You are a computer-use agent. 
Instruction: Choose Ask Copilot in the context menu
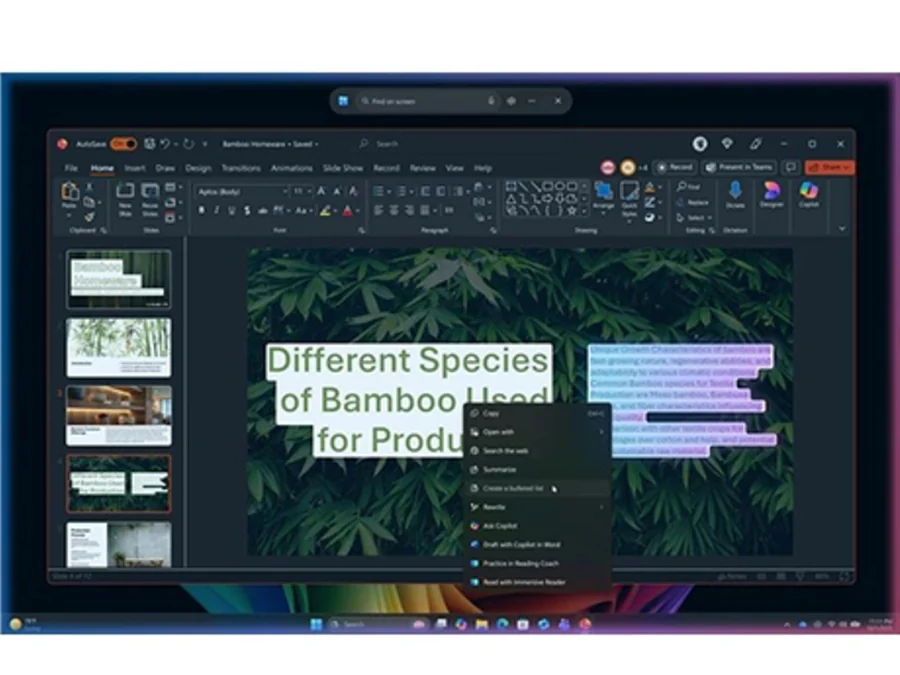pos(537,526)
